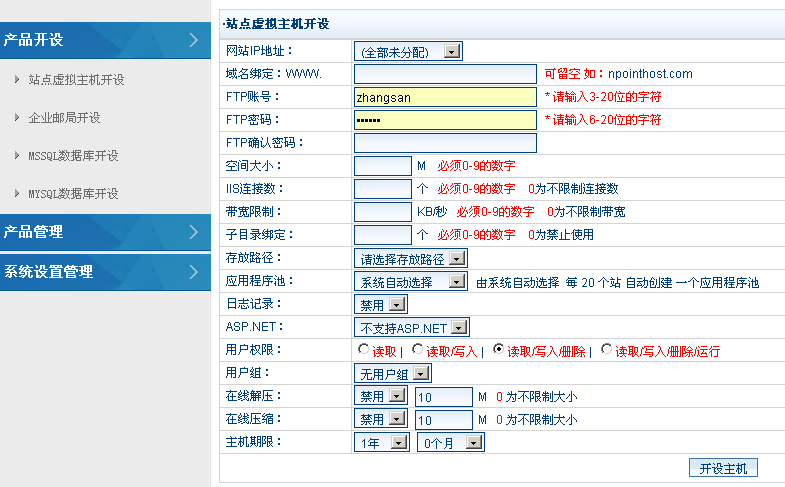Viewport: 785px width, 487px height.
Task: Expand the 应用程序池 dropdown
Action: tap(411, 282)
